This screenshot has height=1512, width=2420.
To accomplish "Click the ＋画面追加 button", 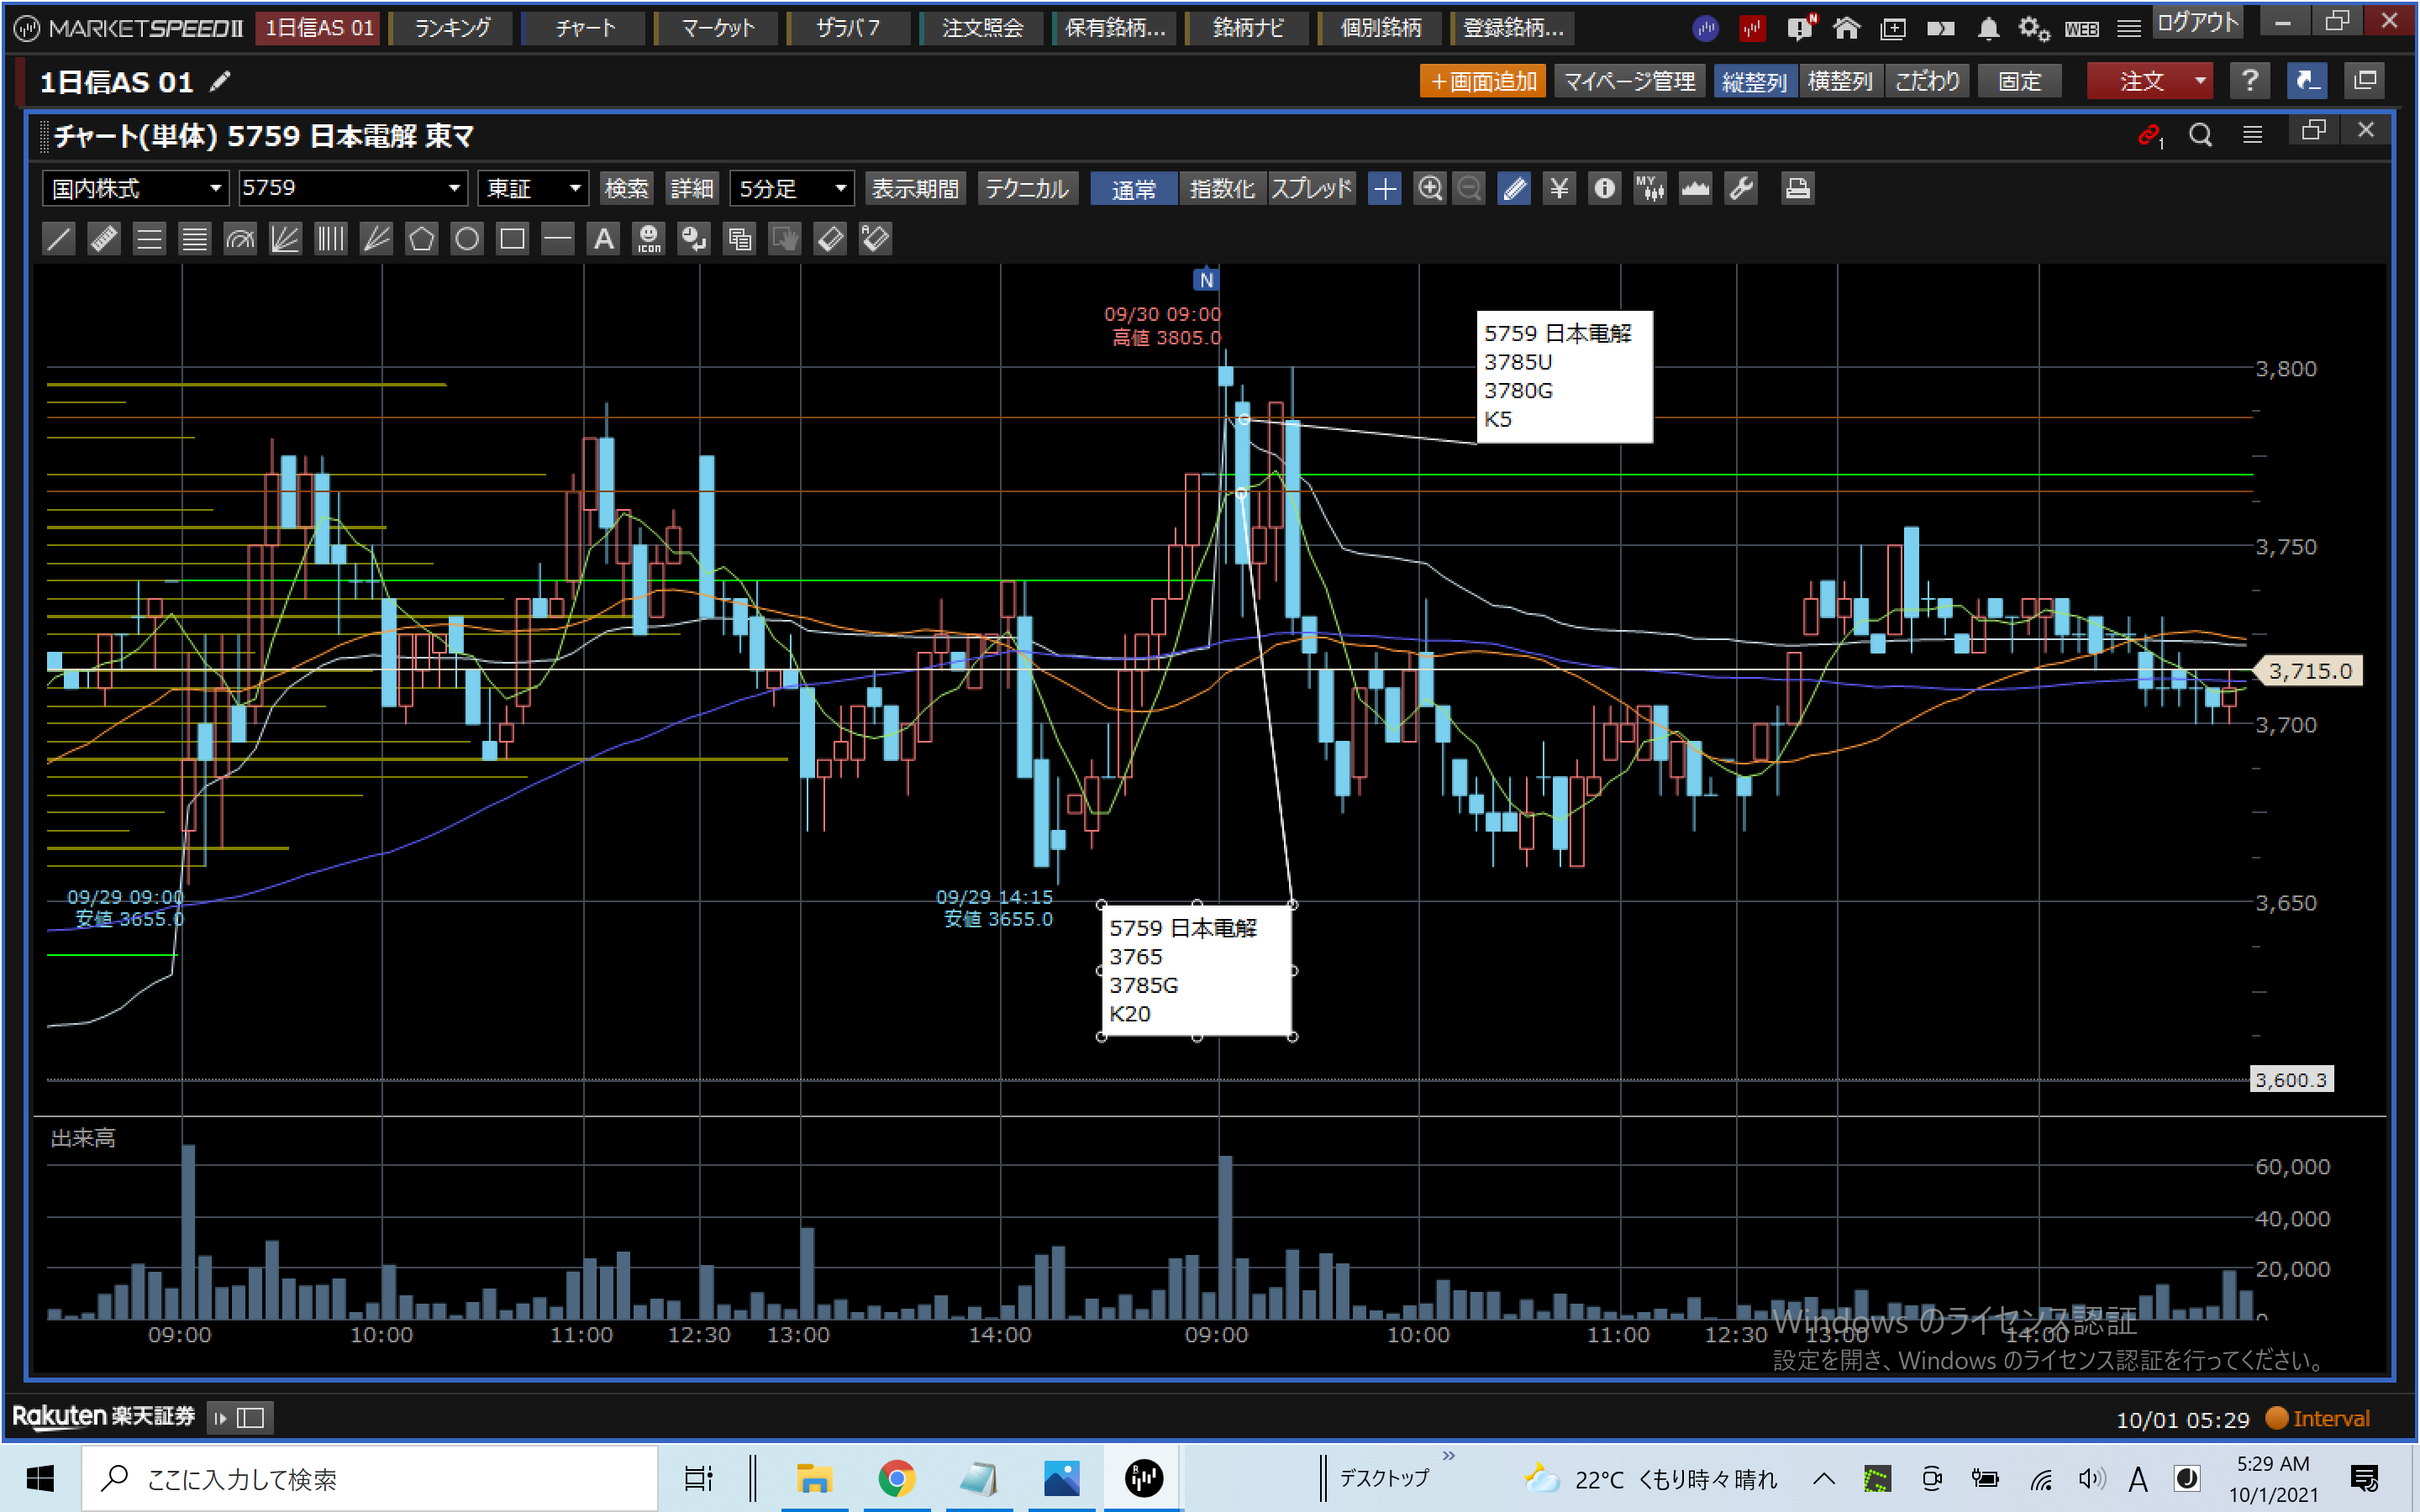I will (x=1482, y=81).
